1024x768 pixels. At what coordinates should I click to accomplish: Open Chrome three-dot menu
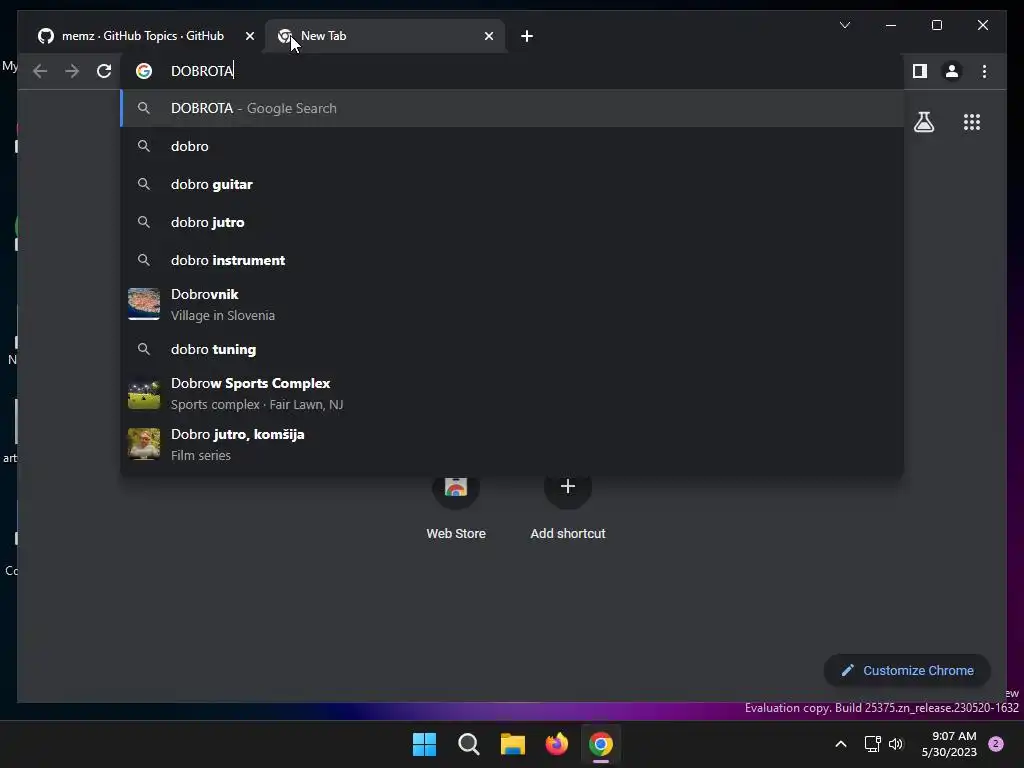(984, 71)
